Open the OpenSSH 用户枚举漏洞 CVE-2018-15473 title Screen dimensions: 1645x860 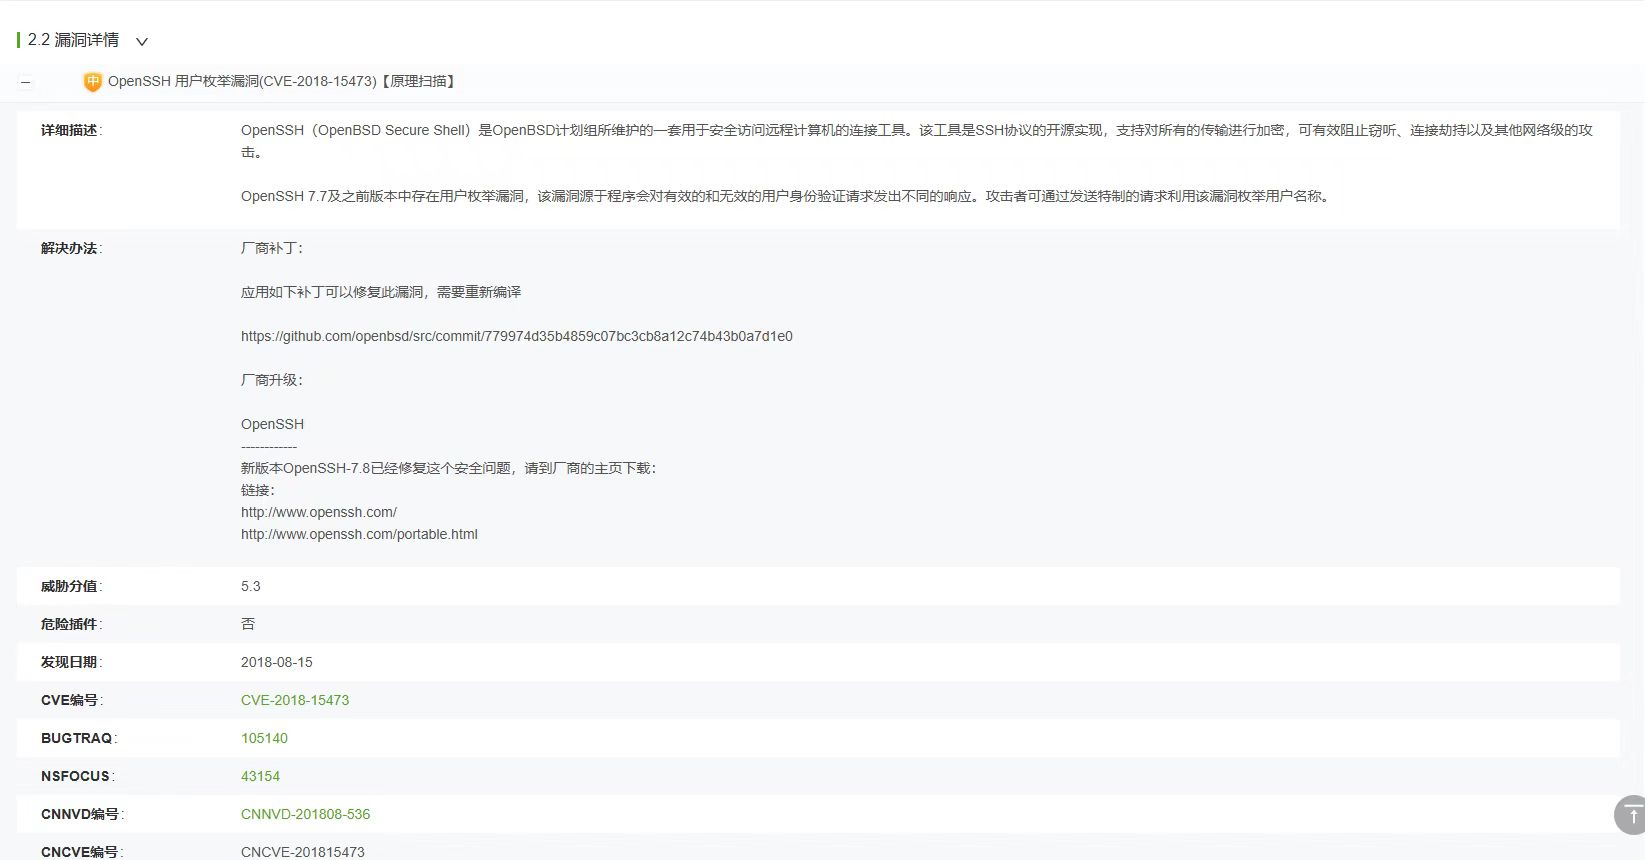(283, 82)
